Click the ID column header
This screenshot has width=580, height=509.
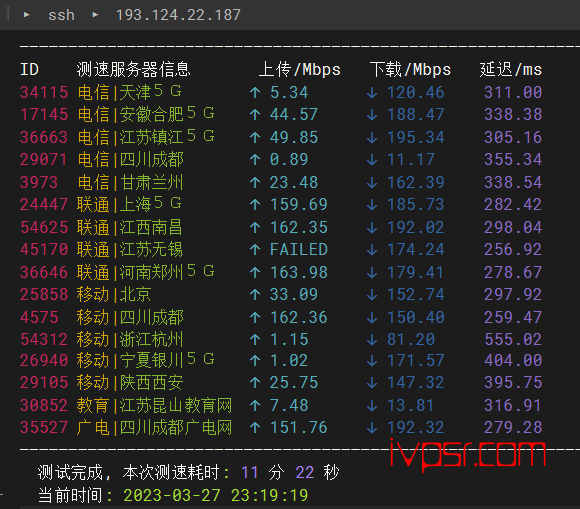pos(29,70)
